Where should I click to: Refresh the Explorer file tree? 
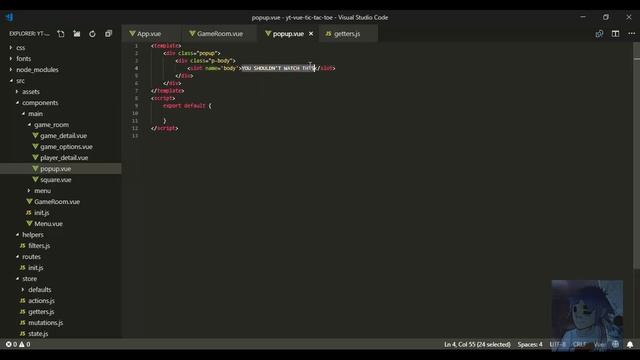[x=92, y=34]
